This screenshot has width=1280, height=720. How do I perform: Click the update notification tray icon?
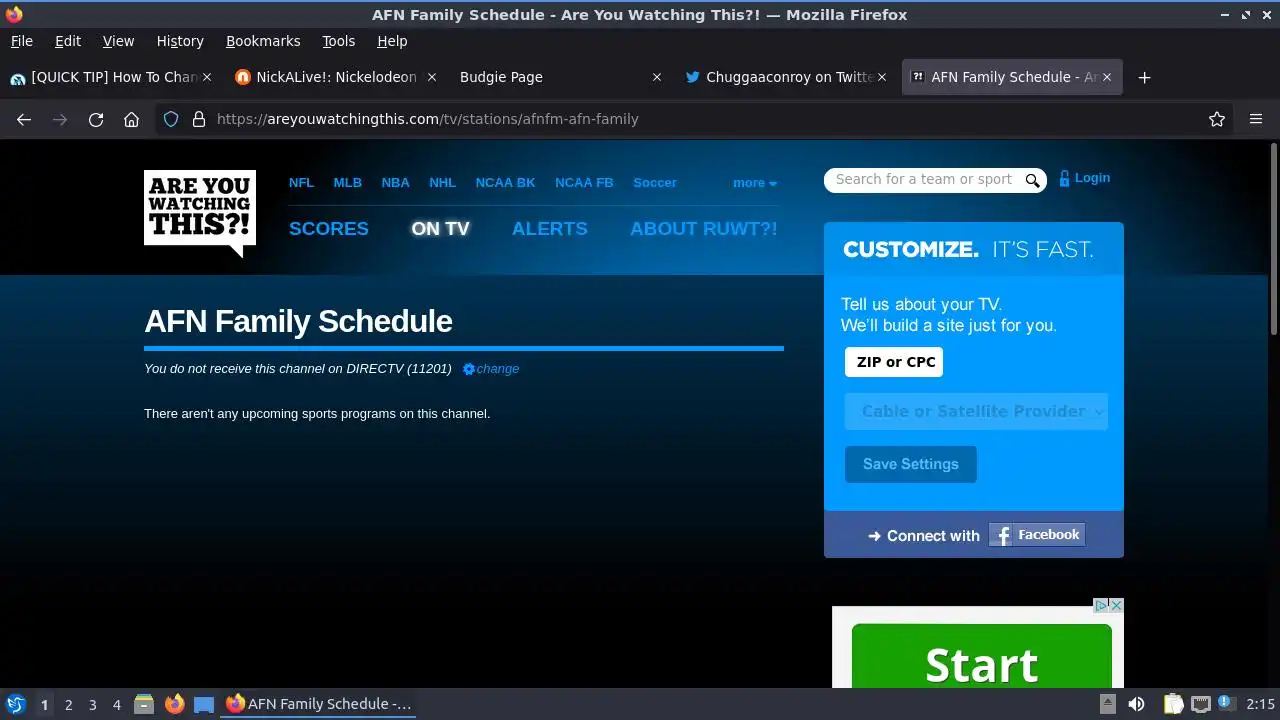[x=1227, y=704]
